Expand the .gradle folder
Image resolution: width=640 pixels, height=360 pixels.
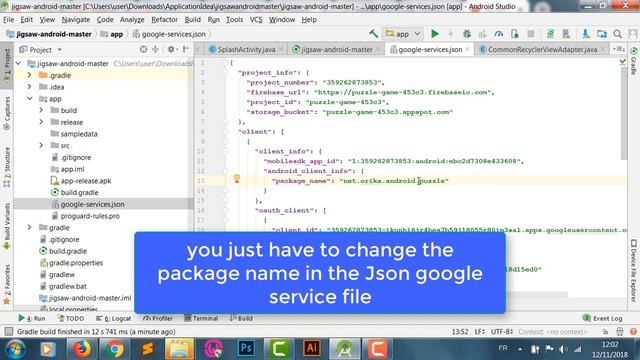(x=29, y=75)
